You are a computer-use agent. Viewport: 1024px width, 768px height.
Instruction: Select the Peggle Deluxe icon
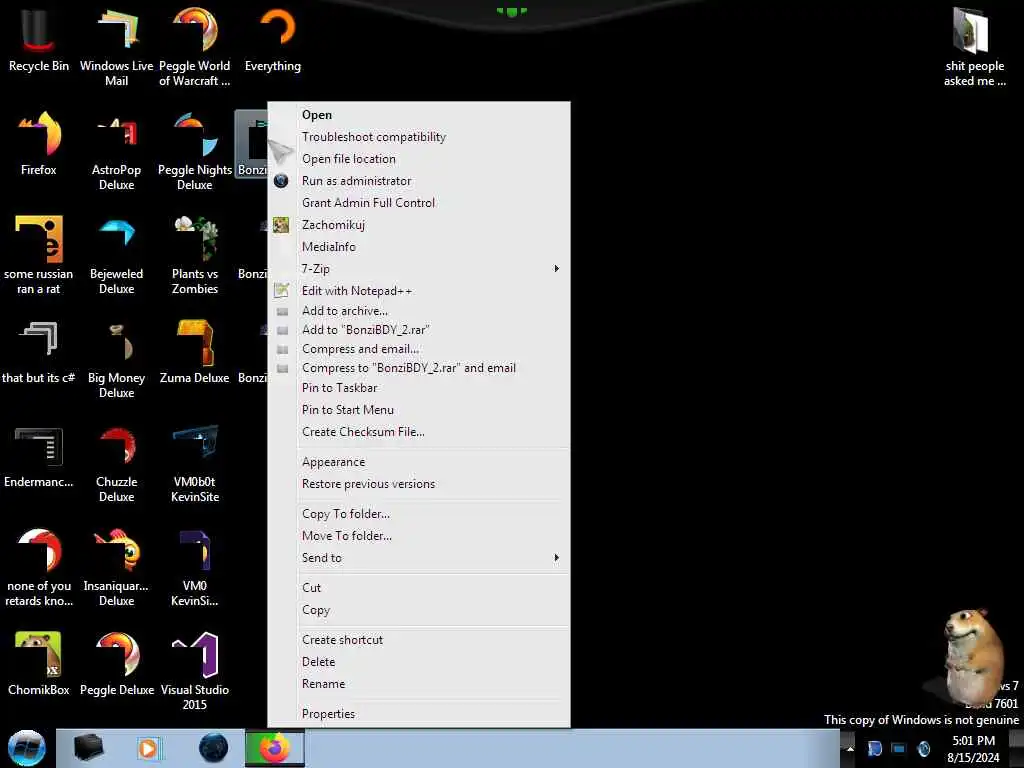pos(116,664)
